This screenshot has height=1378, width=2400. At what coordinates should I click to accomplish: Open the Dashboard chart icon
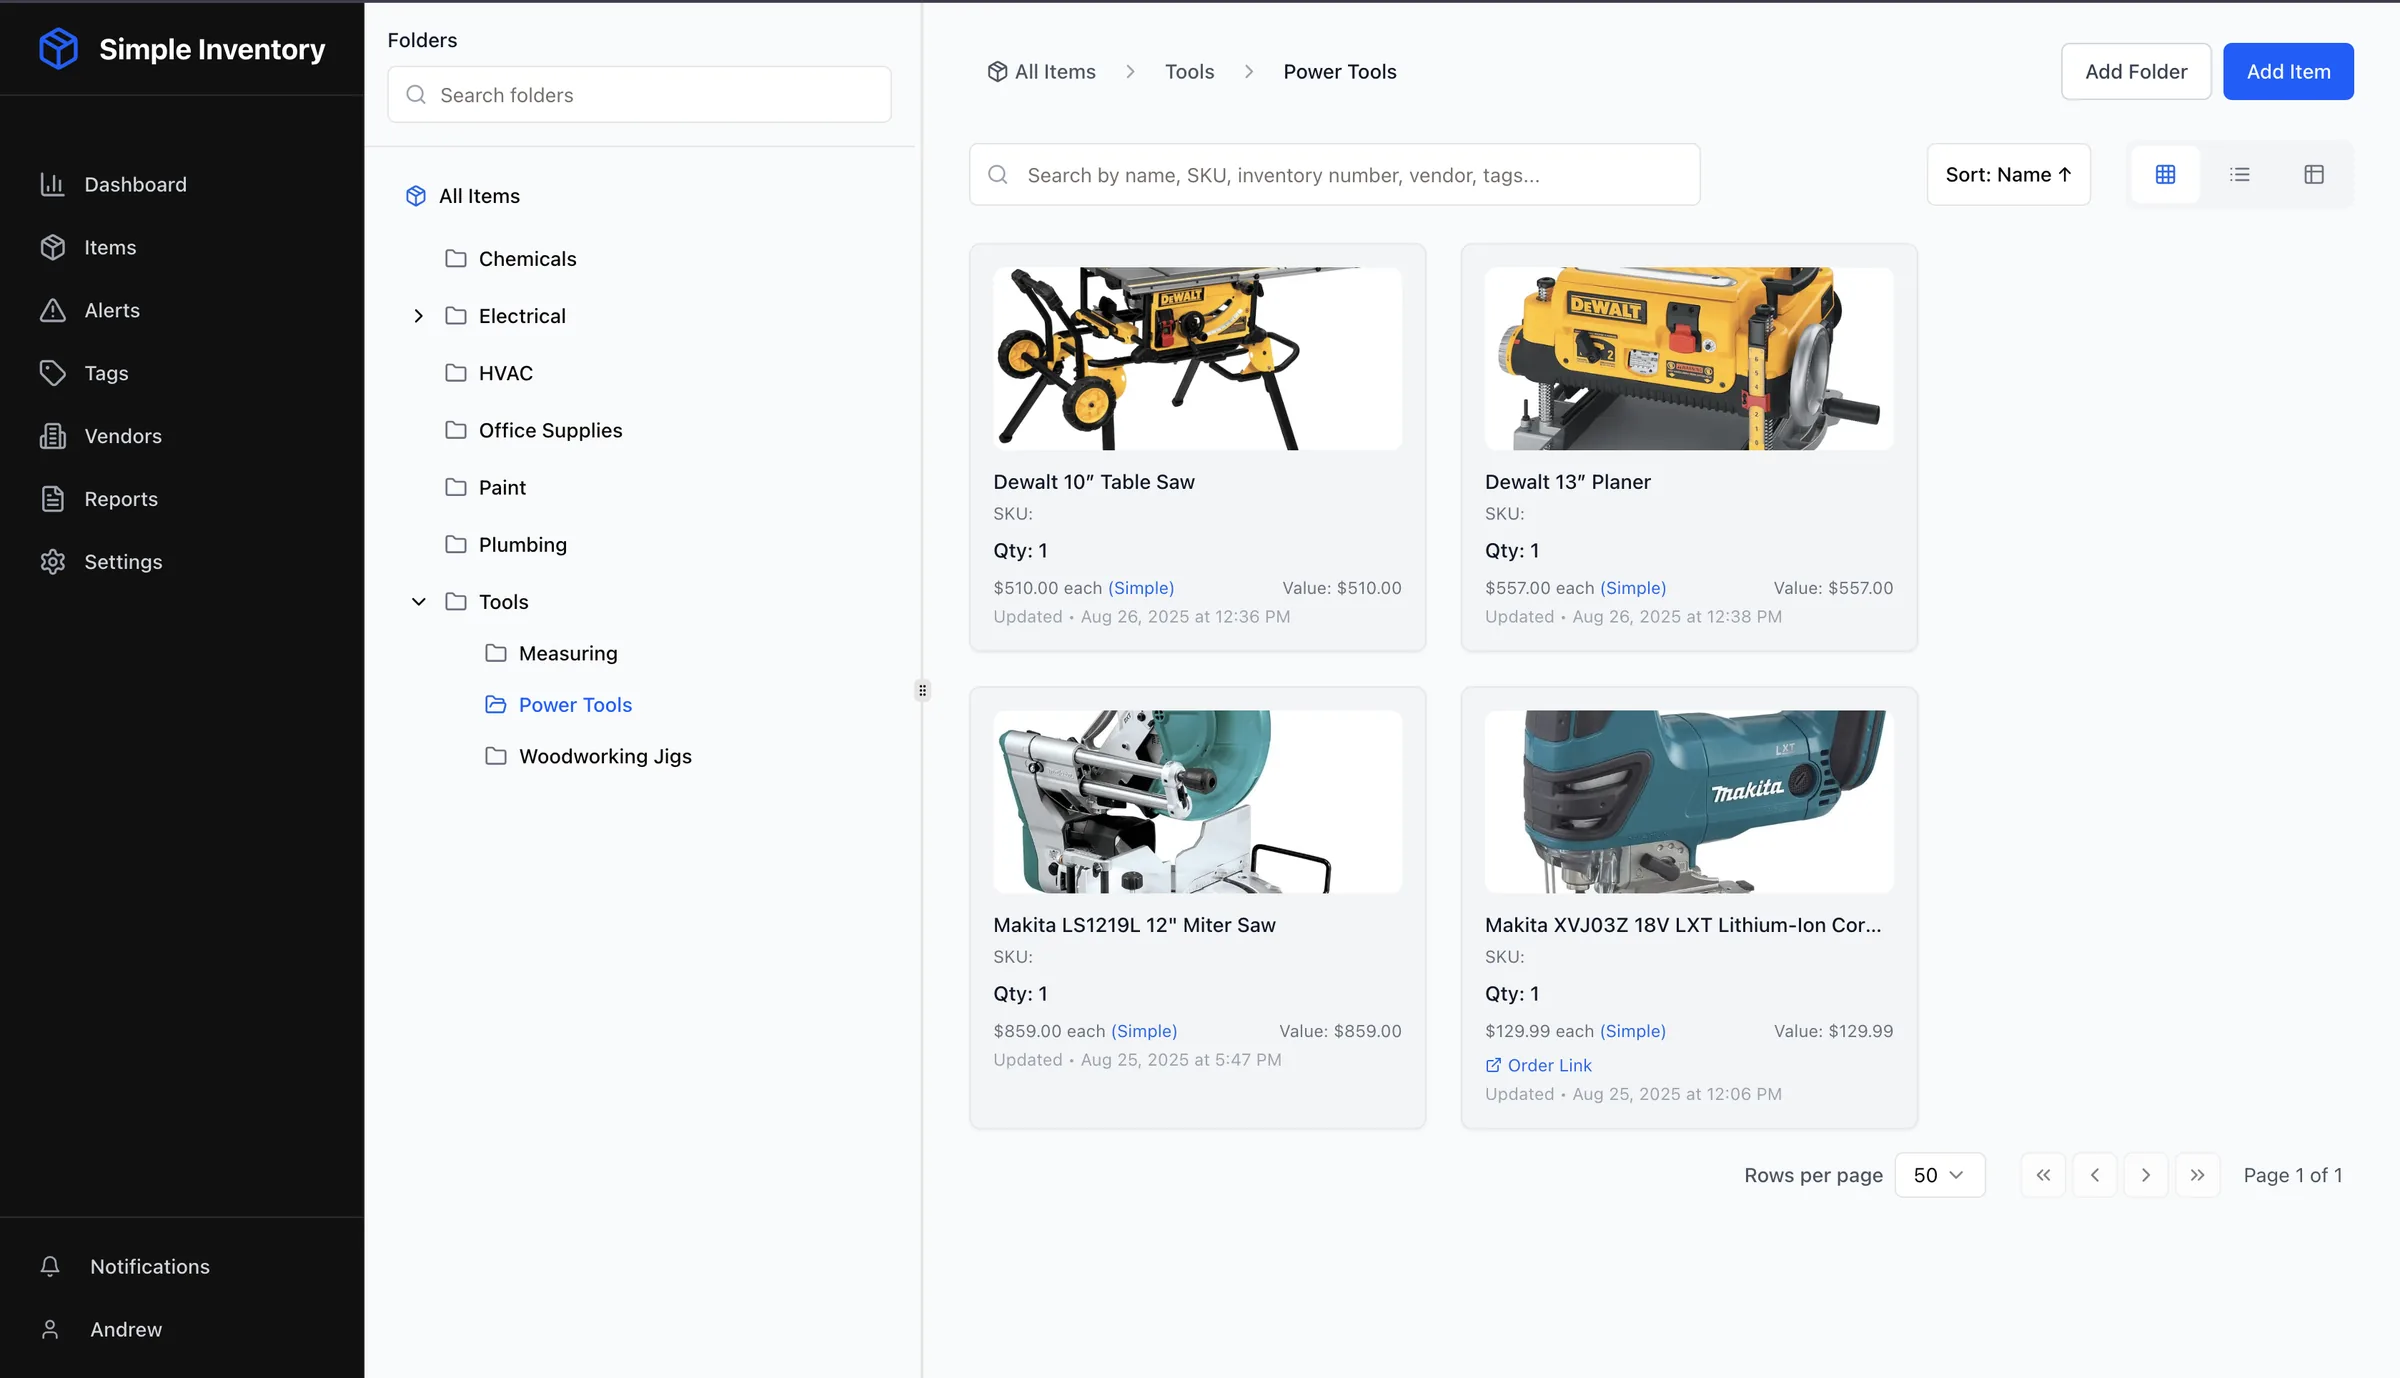point(52,184)
